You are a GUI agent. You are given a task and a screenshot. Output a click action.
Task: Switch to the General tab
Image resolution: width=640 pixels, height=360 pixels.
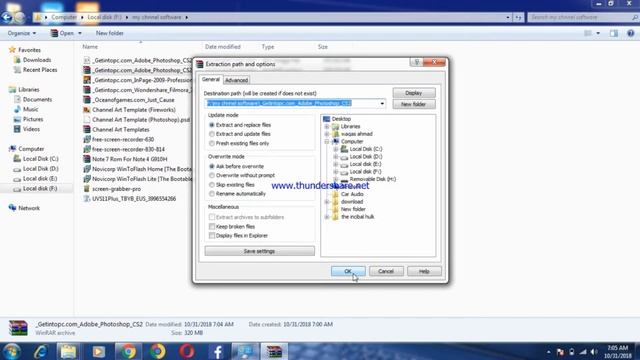211,79
